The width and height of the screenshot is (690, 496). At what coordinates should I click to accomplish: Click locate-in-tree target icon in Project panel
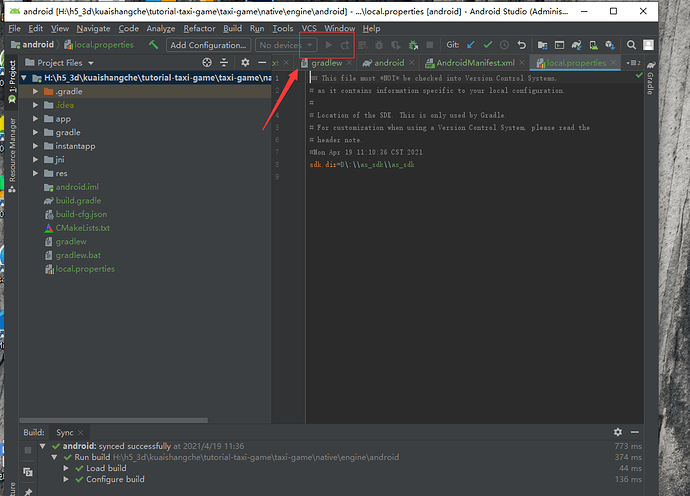tap(207, 62)
